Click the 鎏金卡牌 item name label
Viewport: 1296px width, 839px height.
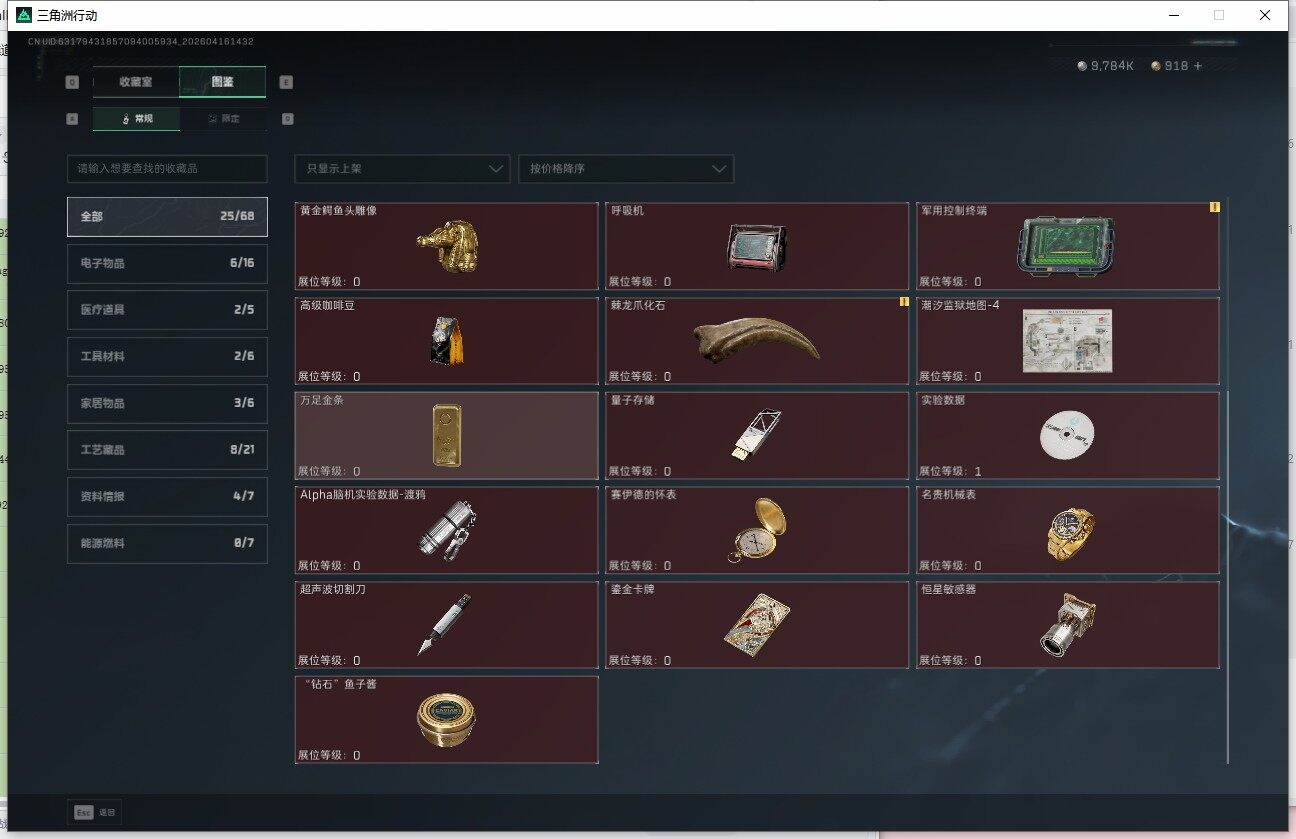pos(632,589)
